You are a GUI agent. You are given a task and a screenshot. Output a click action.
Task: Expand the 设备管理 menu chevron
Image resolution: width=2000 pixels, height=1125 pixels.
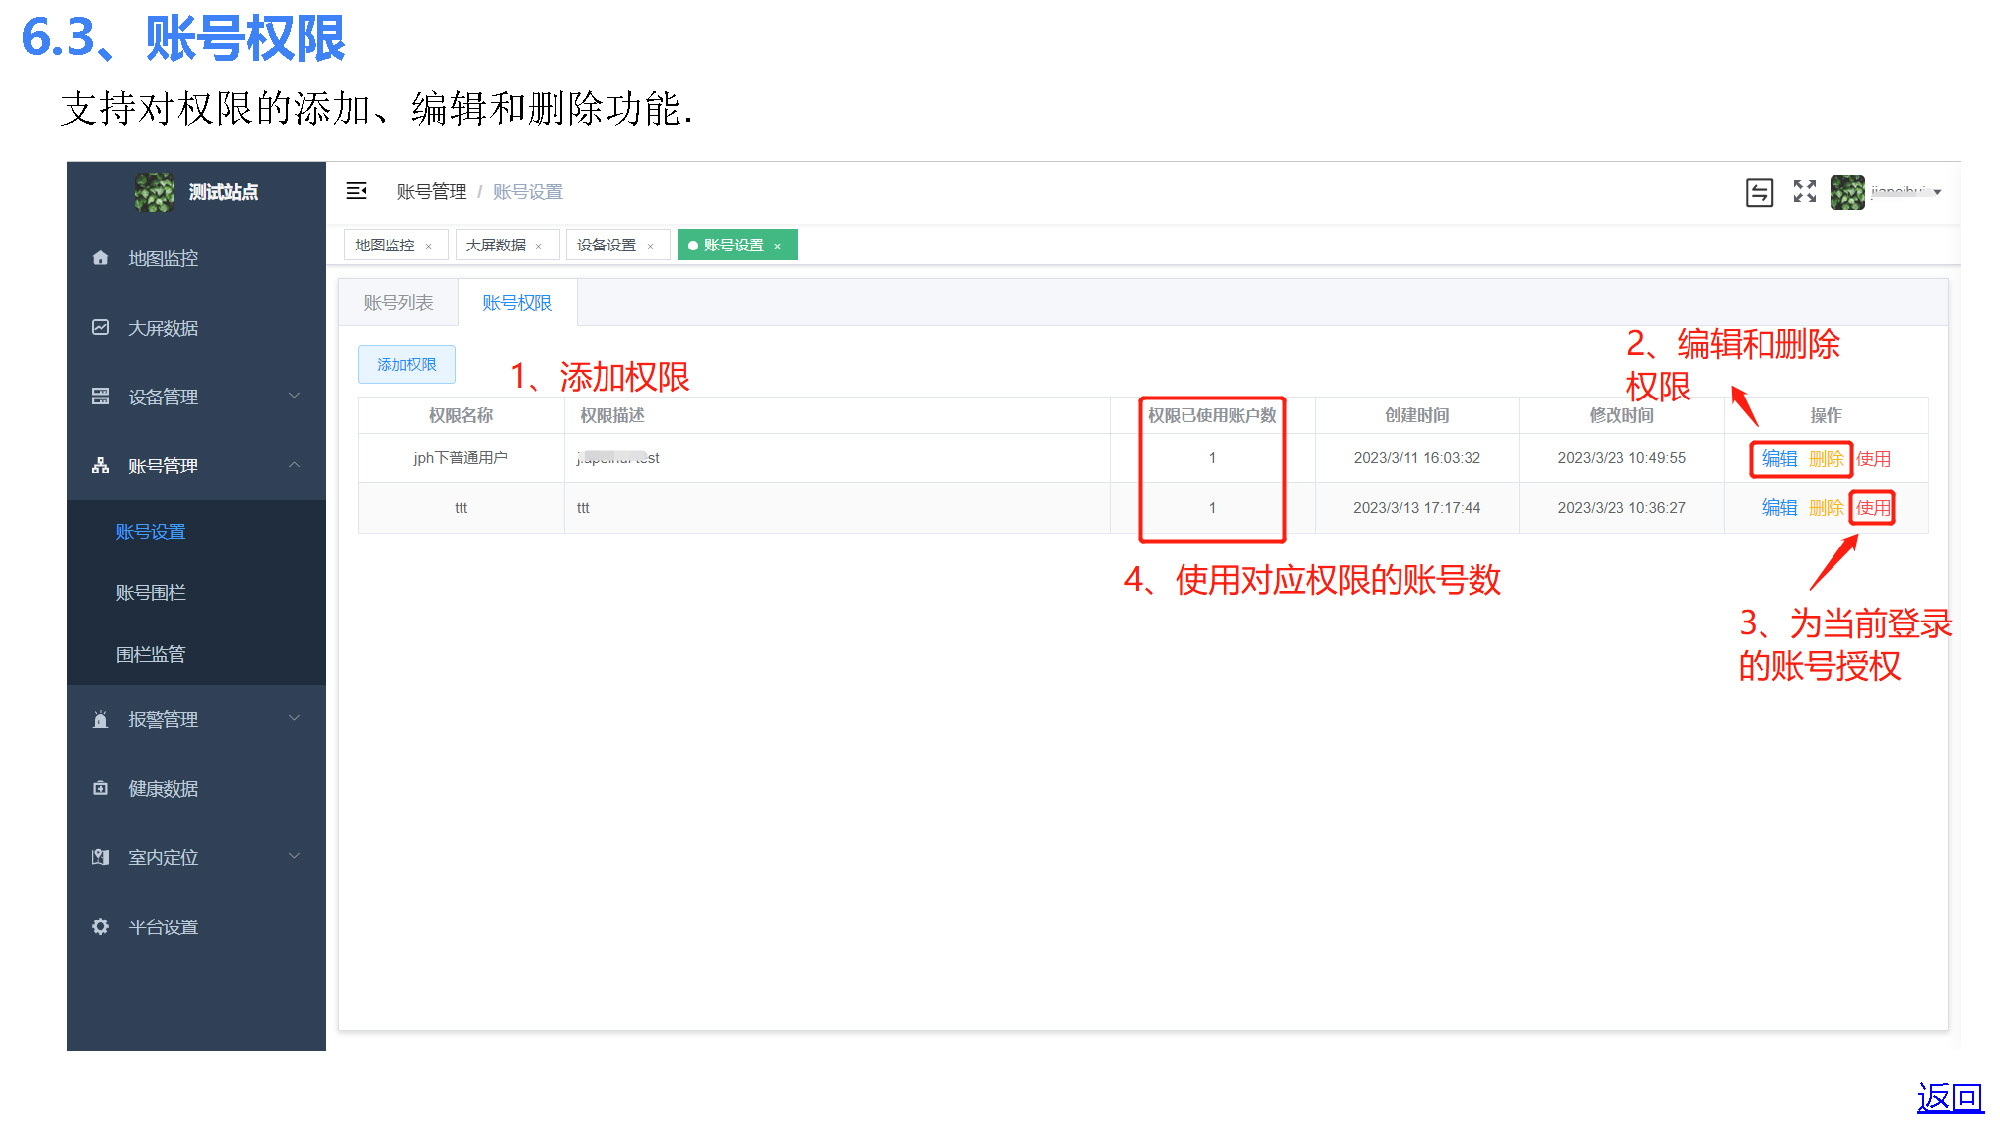point(294,396)
